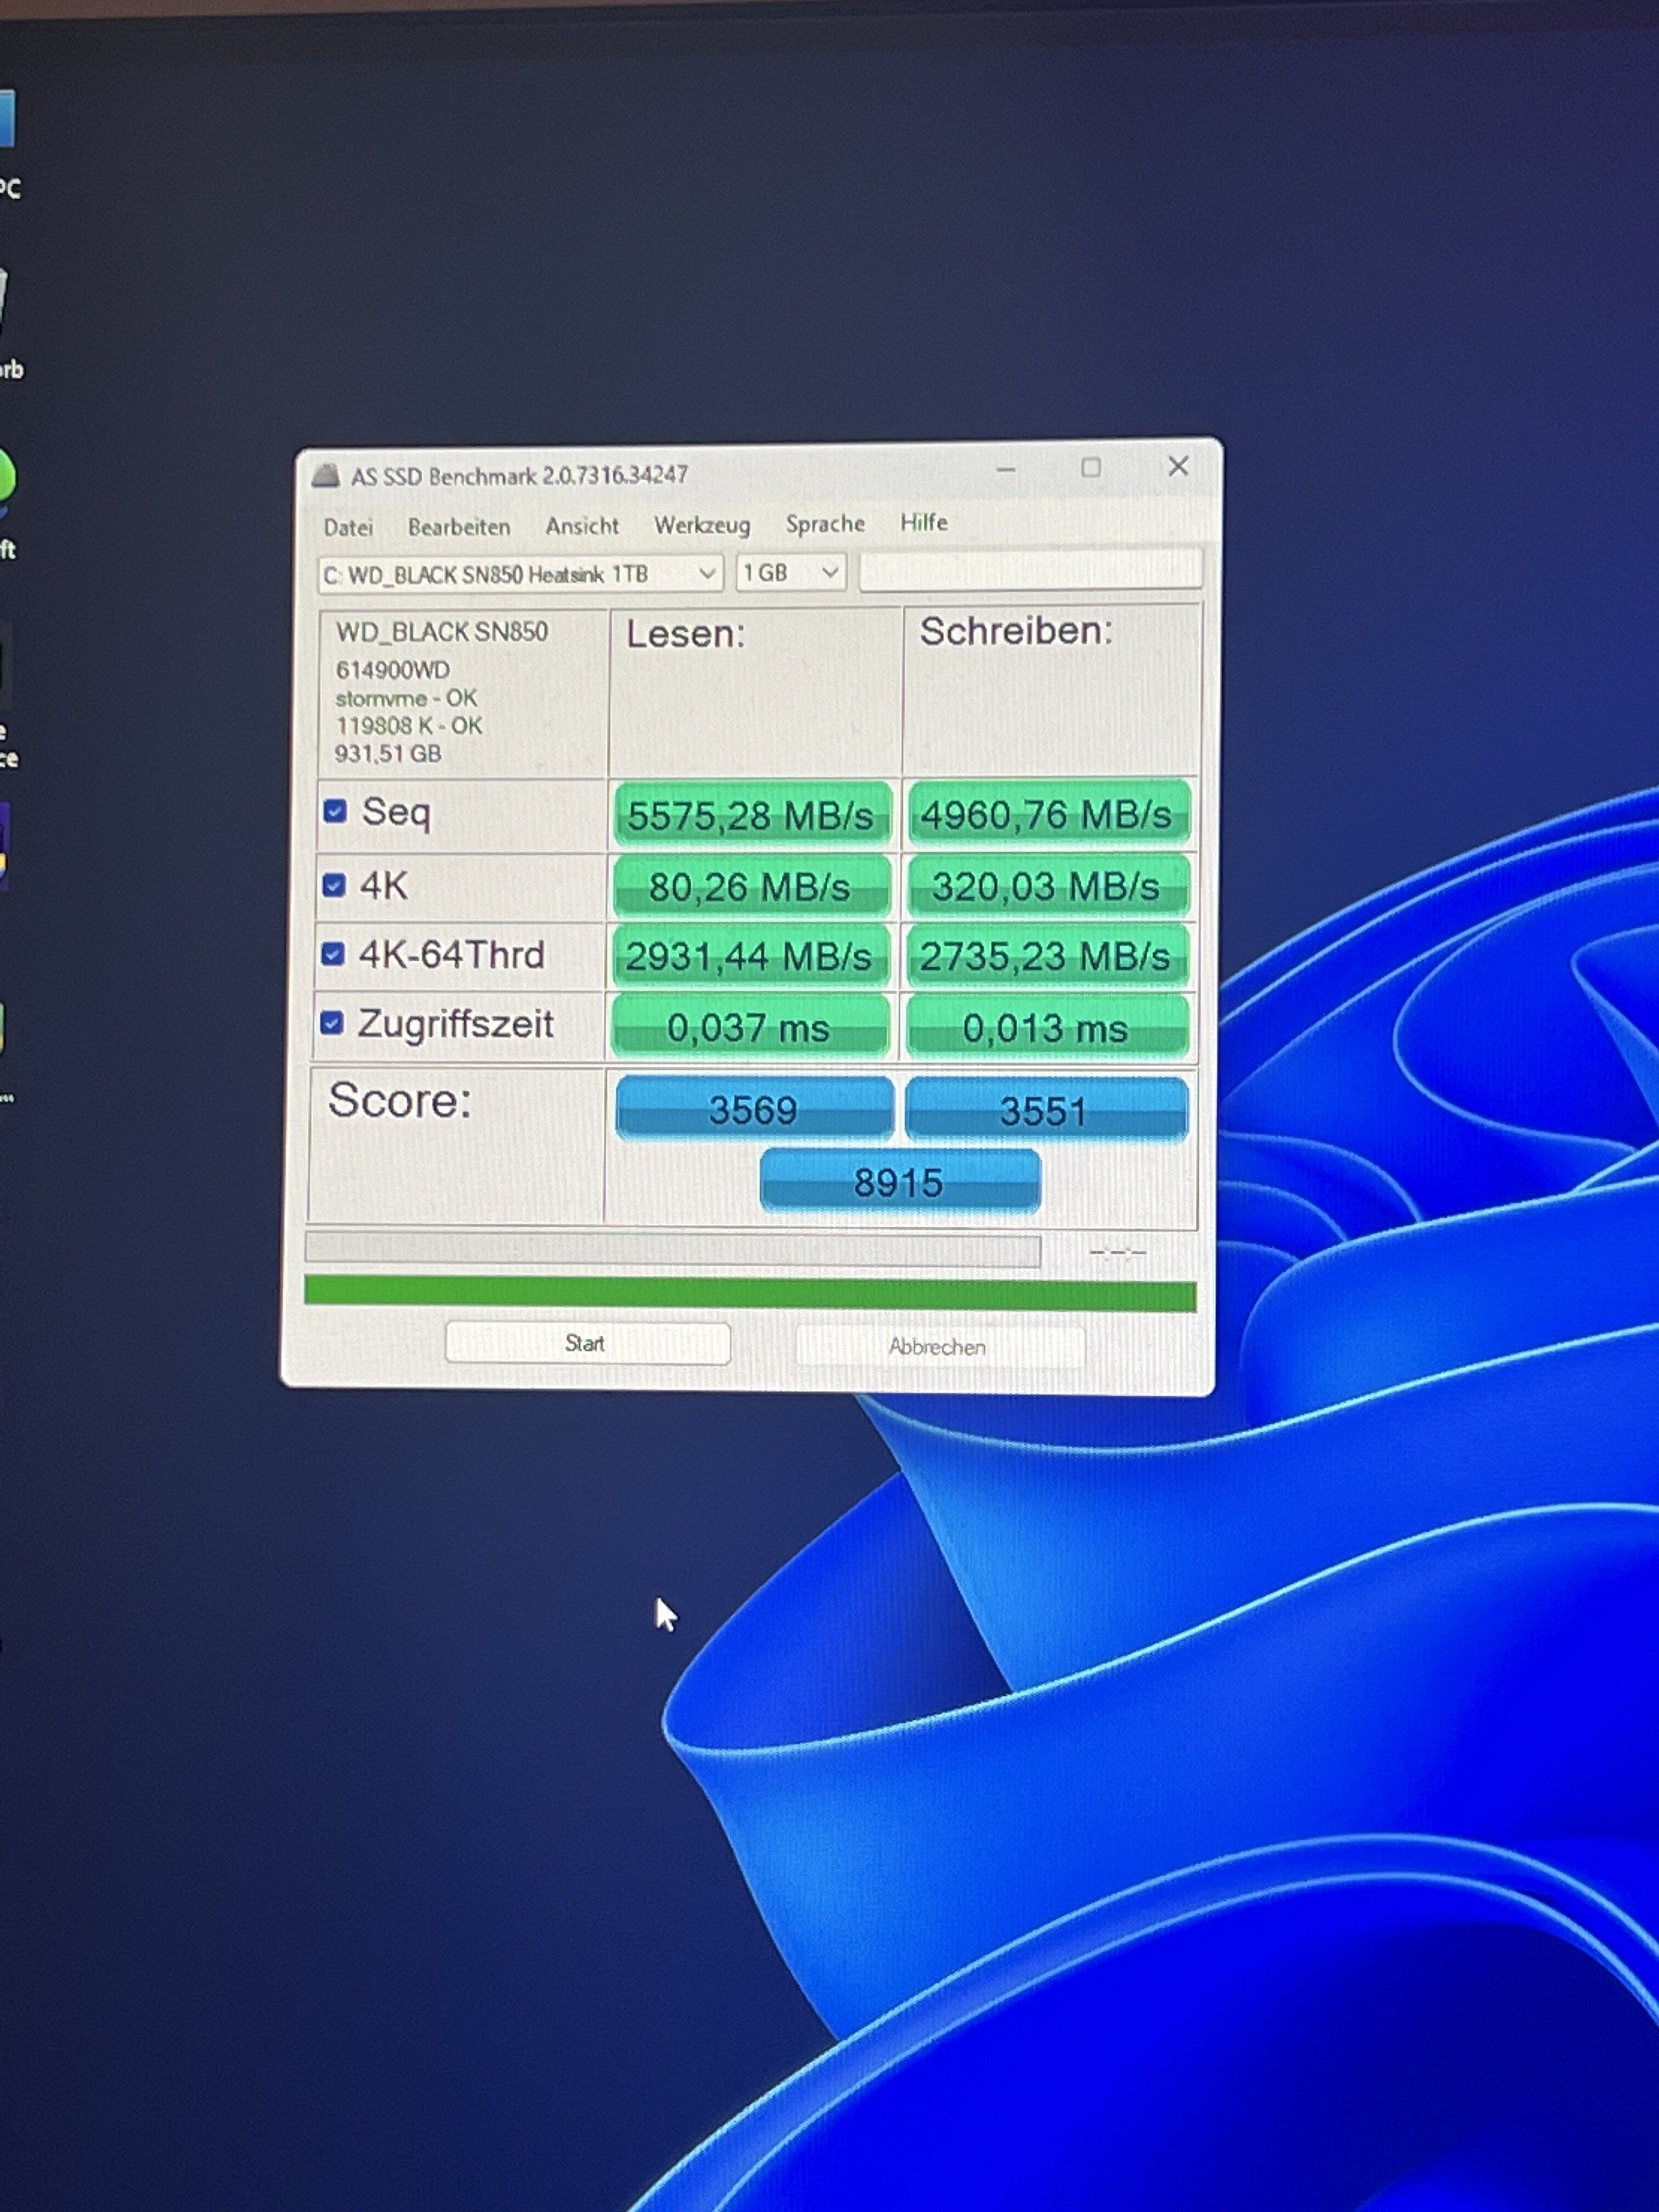1659x2212 pixels.
Task: Click the Abbrechen button
Action: (939, 1347)
